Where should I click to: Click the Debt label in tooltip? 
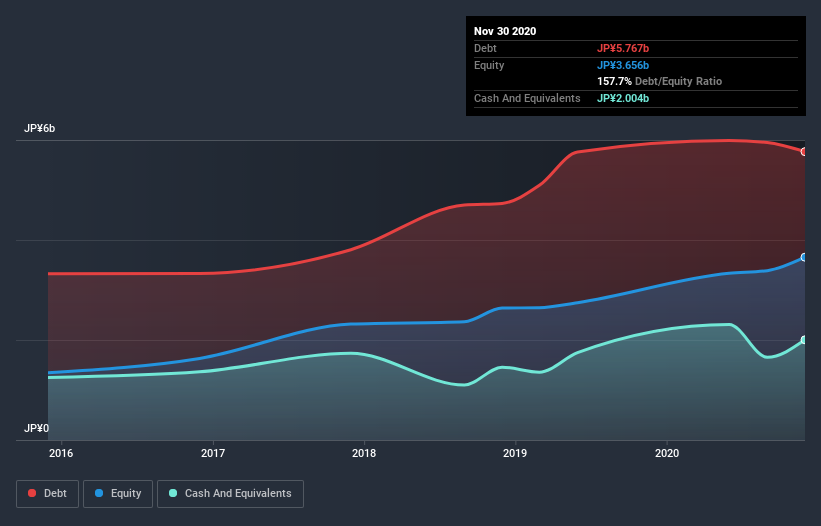click(x=485, y=48)
